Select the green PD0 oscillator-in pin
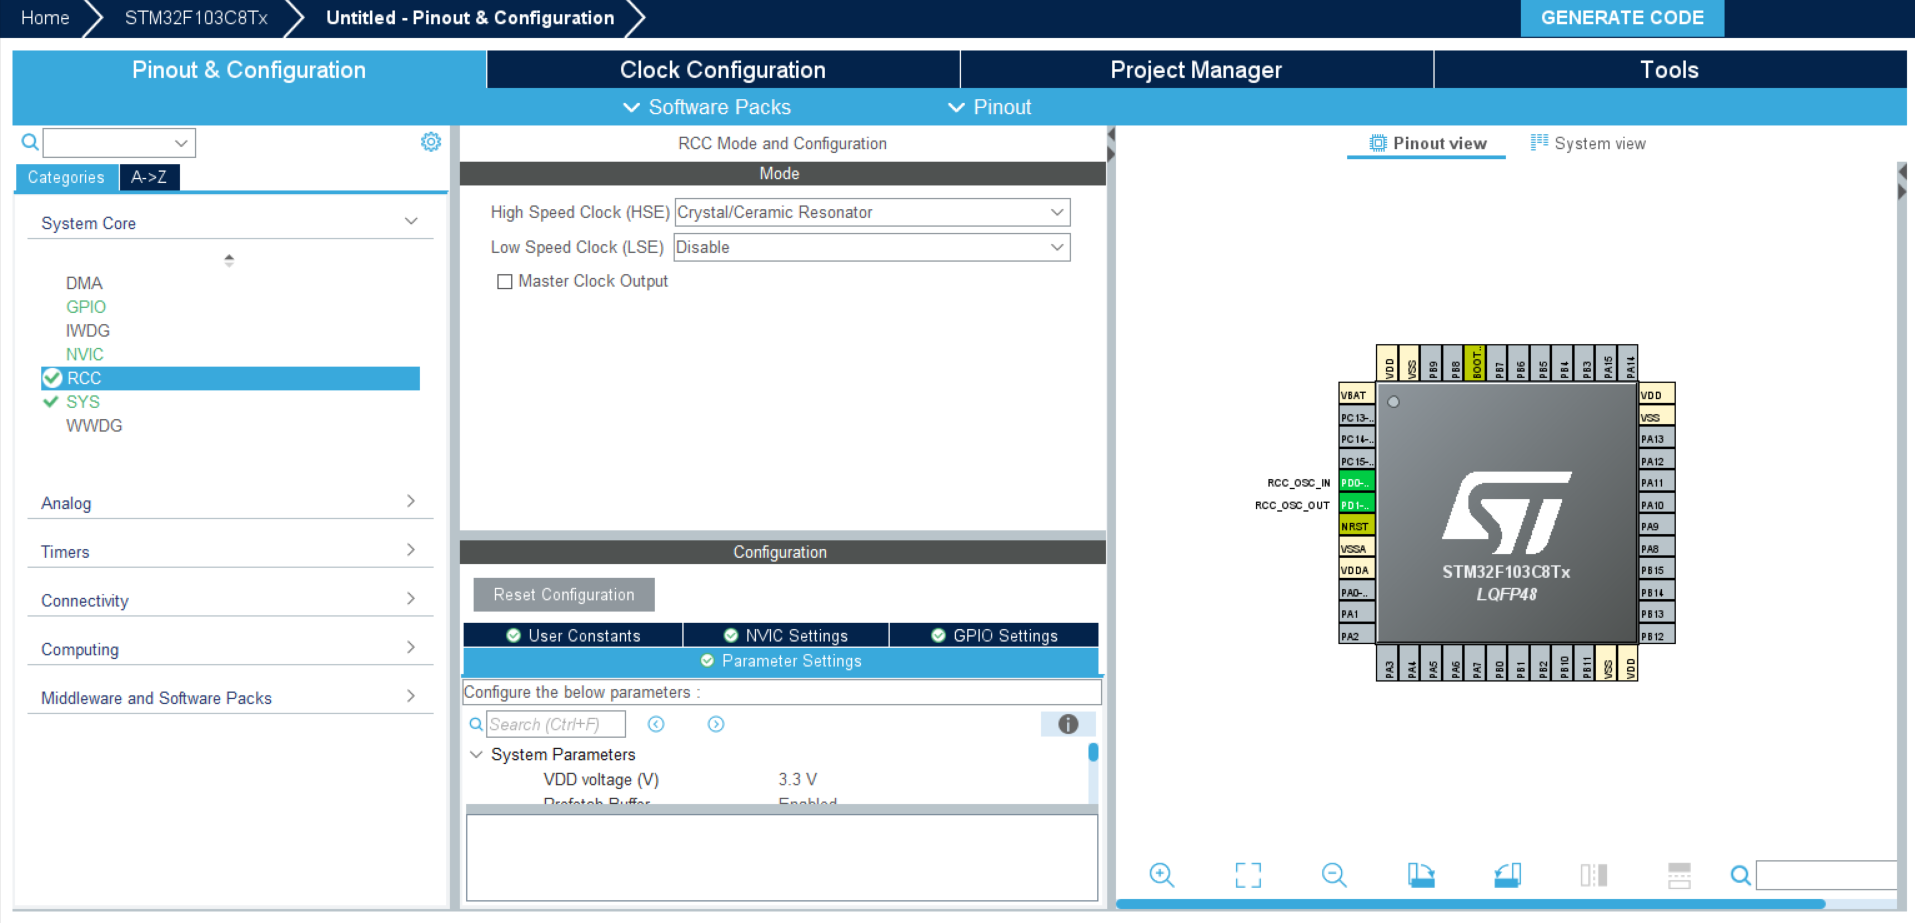Viewport: 1915px width, 923px height. point(1356,483)
